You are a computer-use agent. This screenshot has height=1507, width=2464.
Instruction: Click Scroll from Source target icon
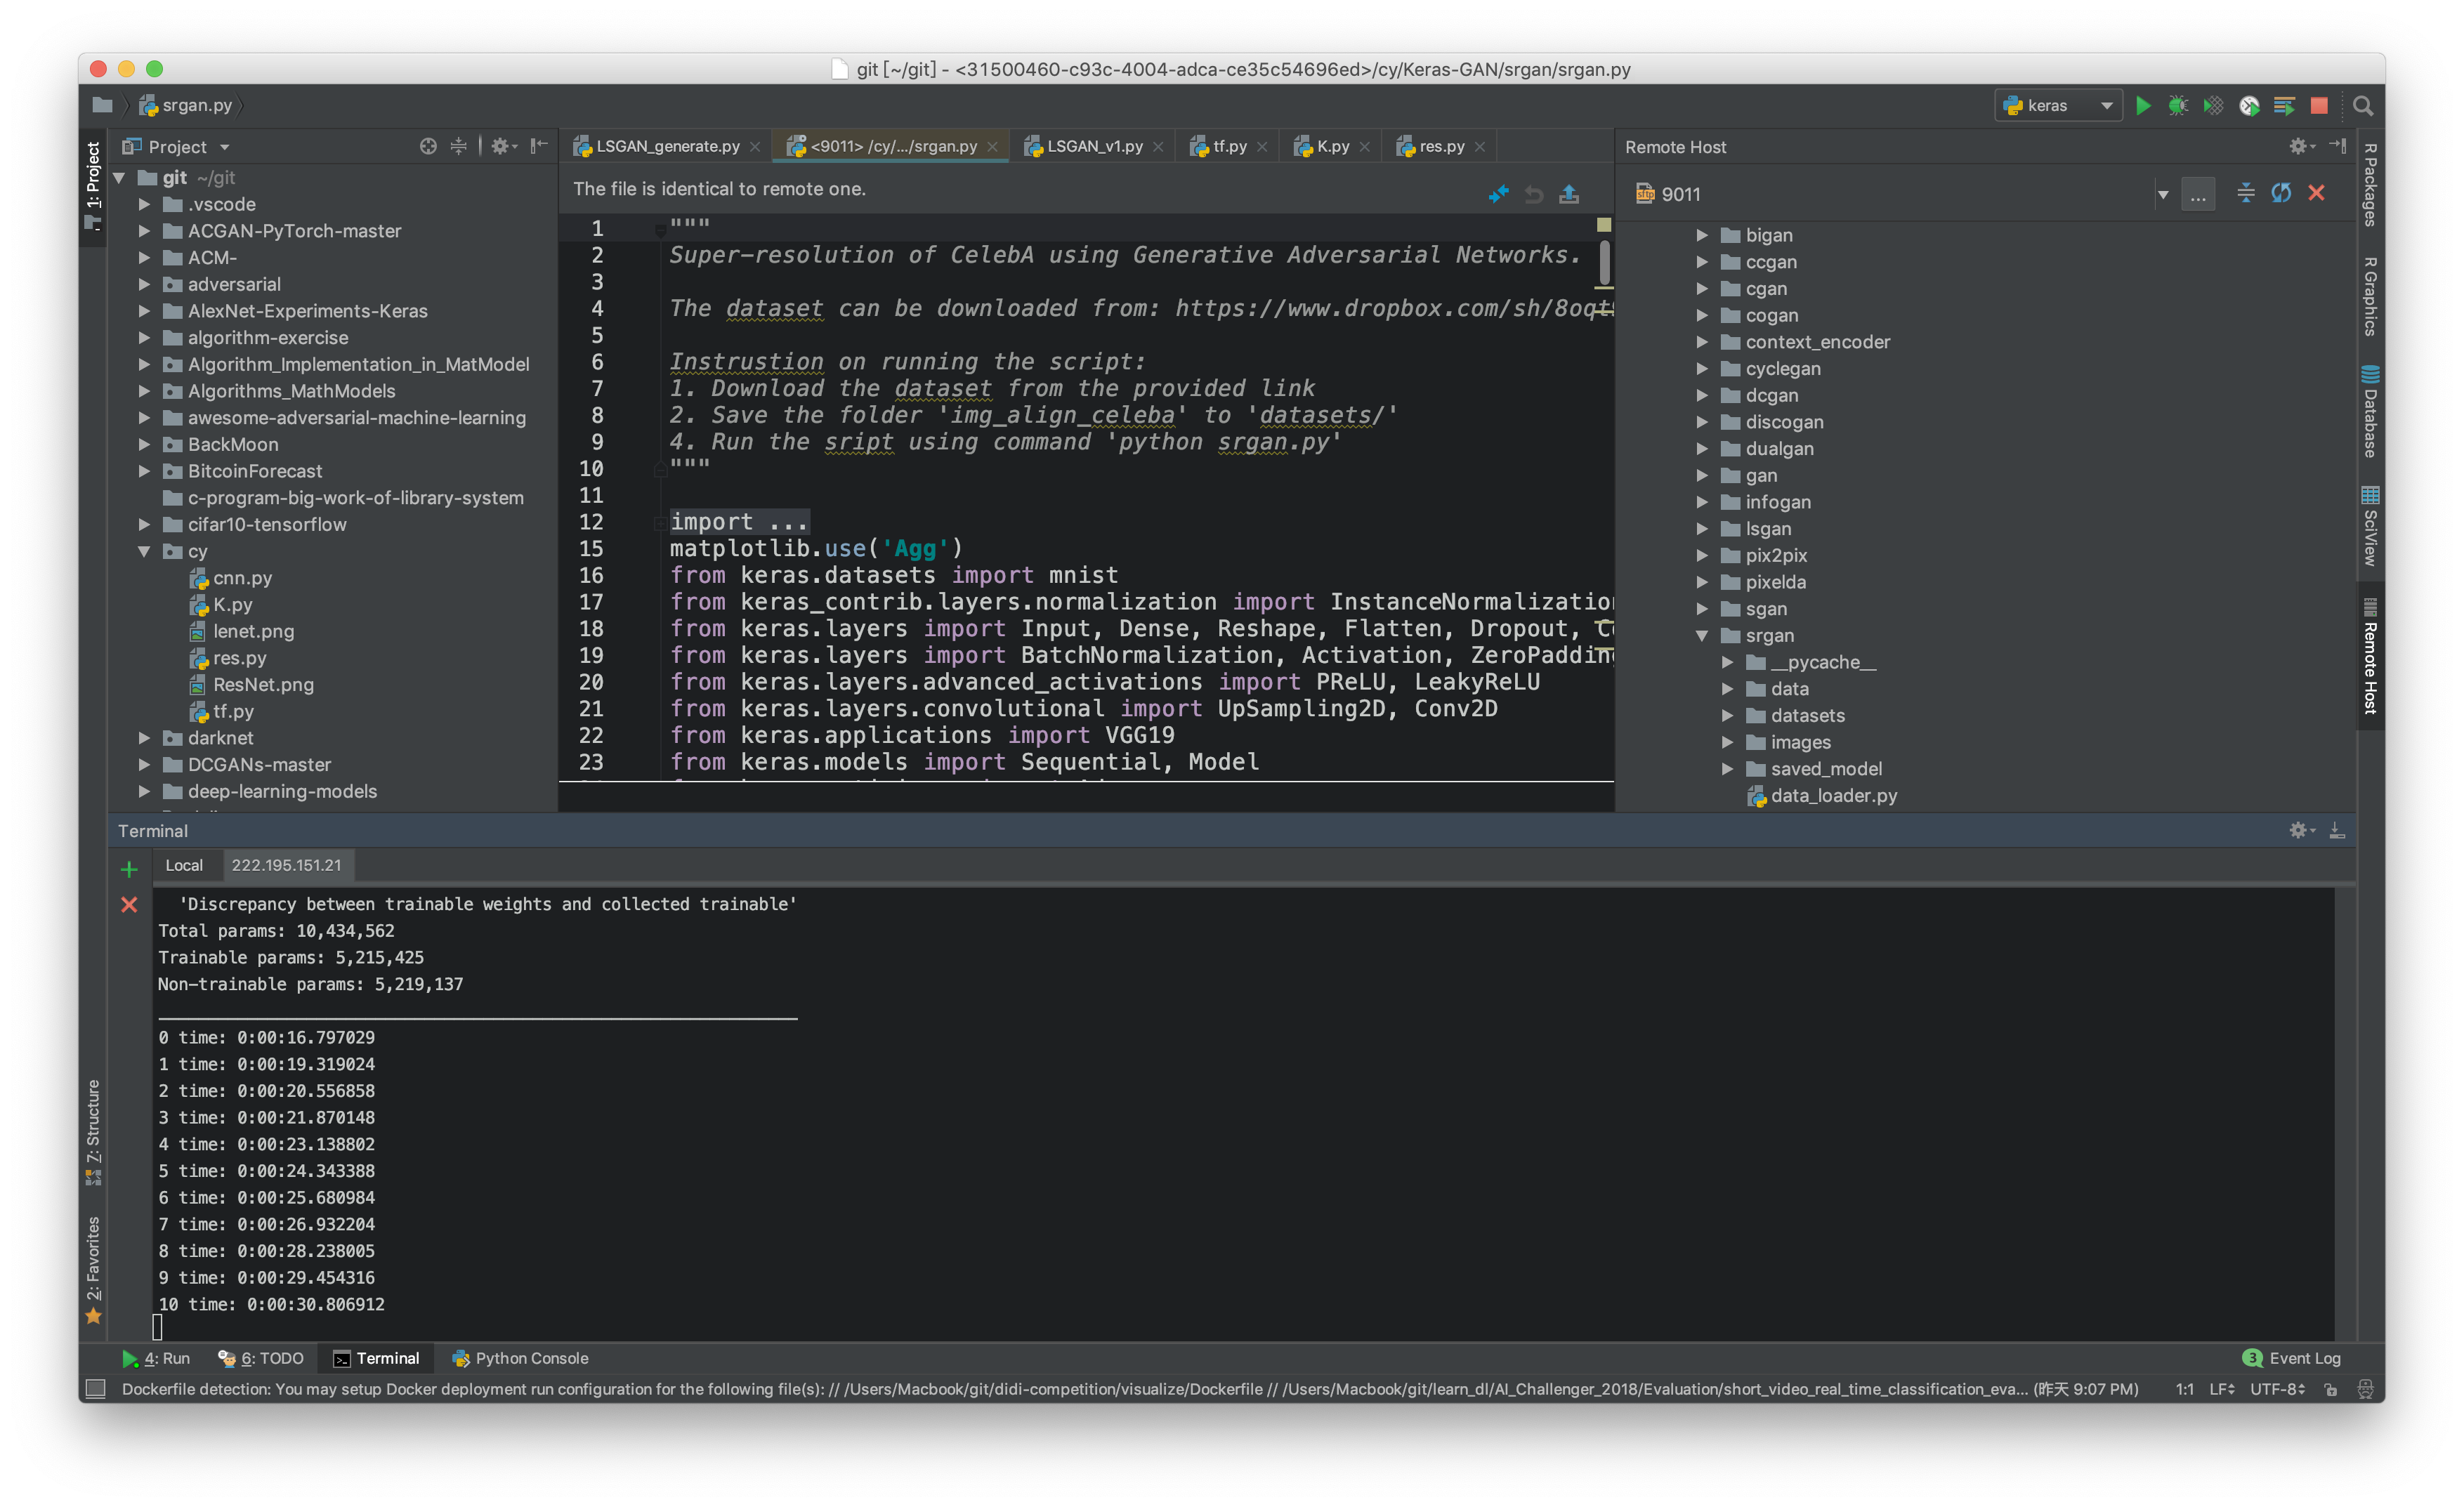point(428,147)
